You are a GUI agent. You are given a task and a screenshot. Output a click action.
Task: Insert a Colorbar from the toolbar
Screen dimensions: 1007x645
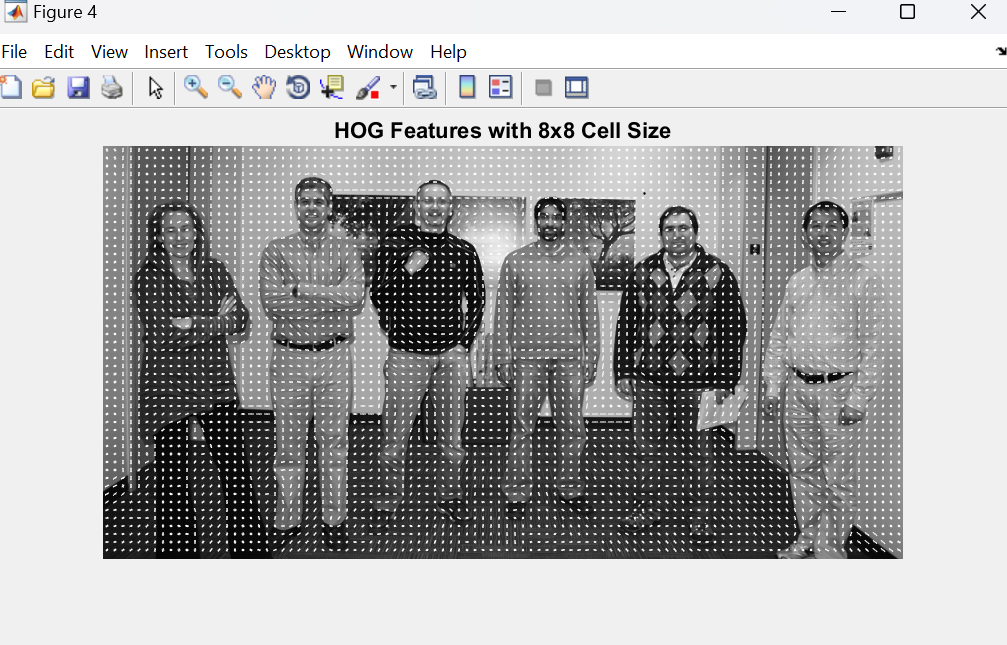467,87
